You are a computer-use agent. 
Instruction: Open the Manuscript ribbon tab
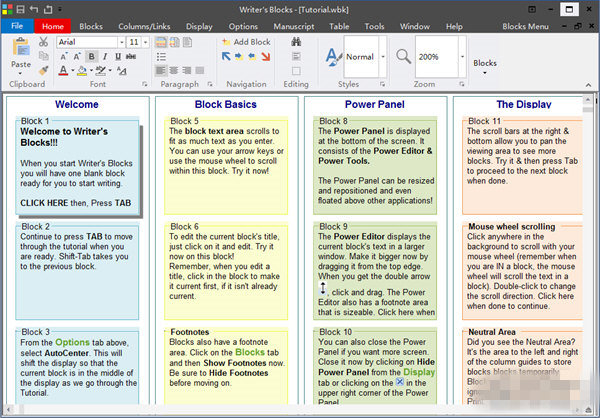(x=294, y=26)
